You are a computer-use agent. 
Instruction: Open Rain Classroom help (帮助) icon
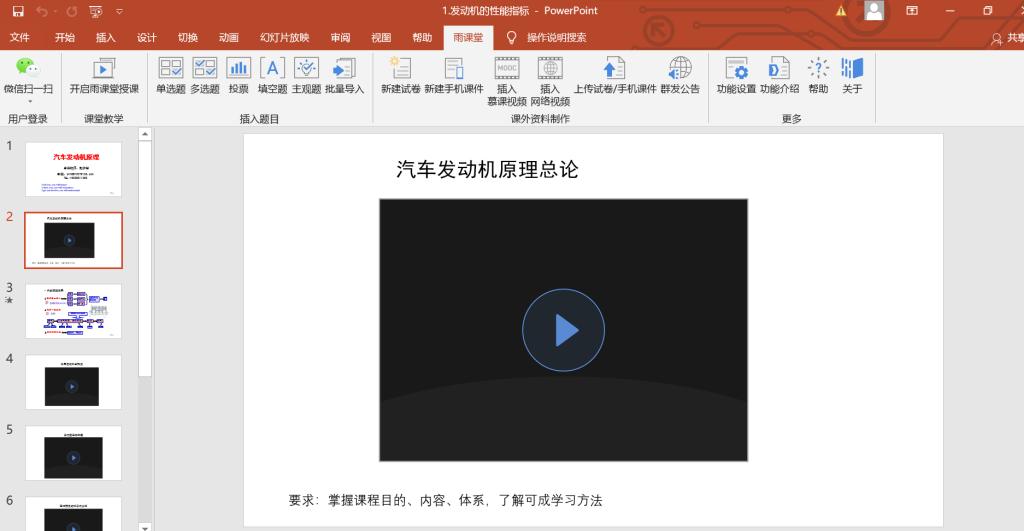pyautogui.click(x=818, y=76)
